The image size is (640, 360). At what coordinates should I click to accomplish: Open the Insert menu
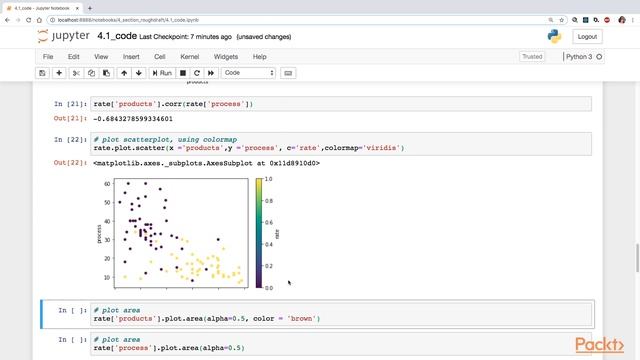pos(131,57)
